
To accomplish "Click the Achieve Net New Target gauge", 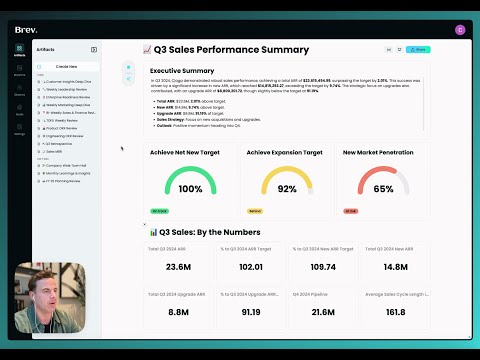I will (190, 181).
